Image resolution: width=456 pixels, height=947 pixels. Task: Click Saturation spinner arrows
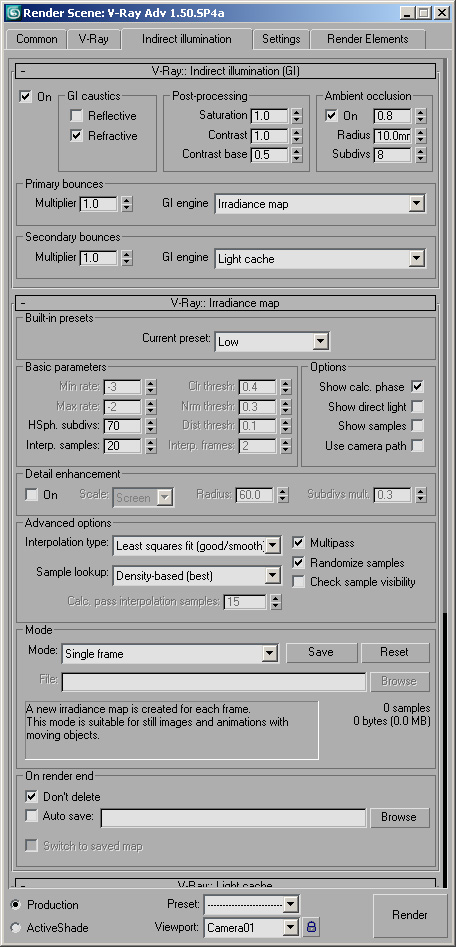click(x=297, y=115)
